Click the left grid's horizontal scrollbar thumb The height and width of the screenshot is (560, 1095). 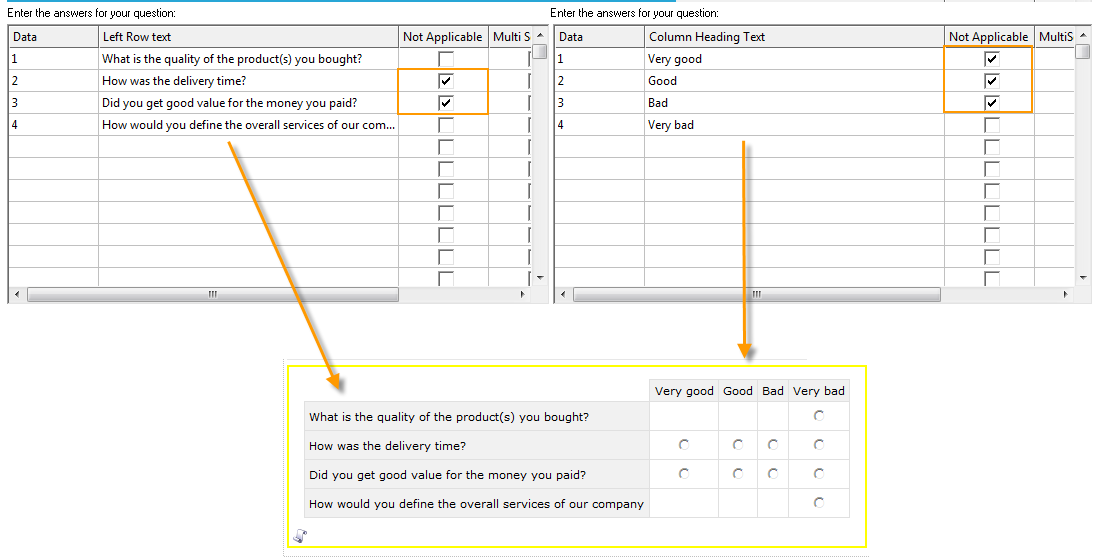(212, 295)
